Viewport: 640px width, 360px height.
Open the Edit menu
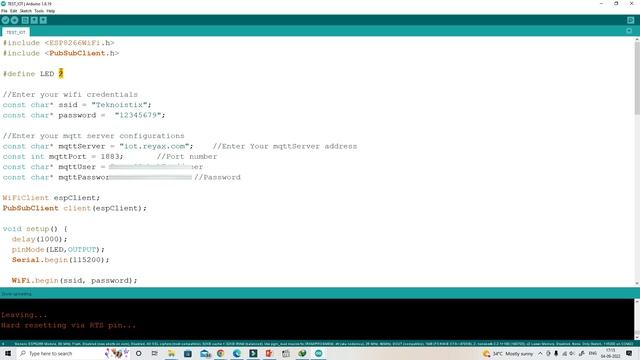(x=13, y=11)
